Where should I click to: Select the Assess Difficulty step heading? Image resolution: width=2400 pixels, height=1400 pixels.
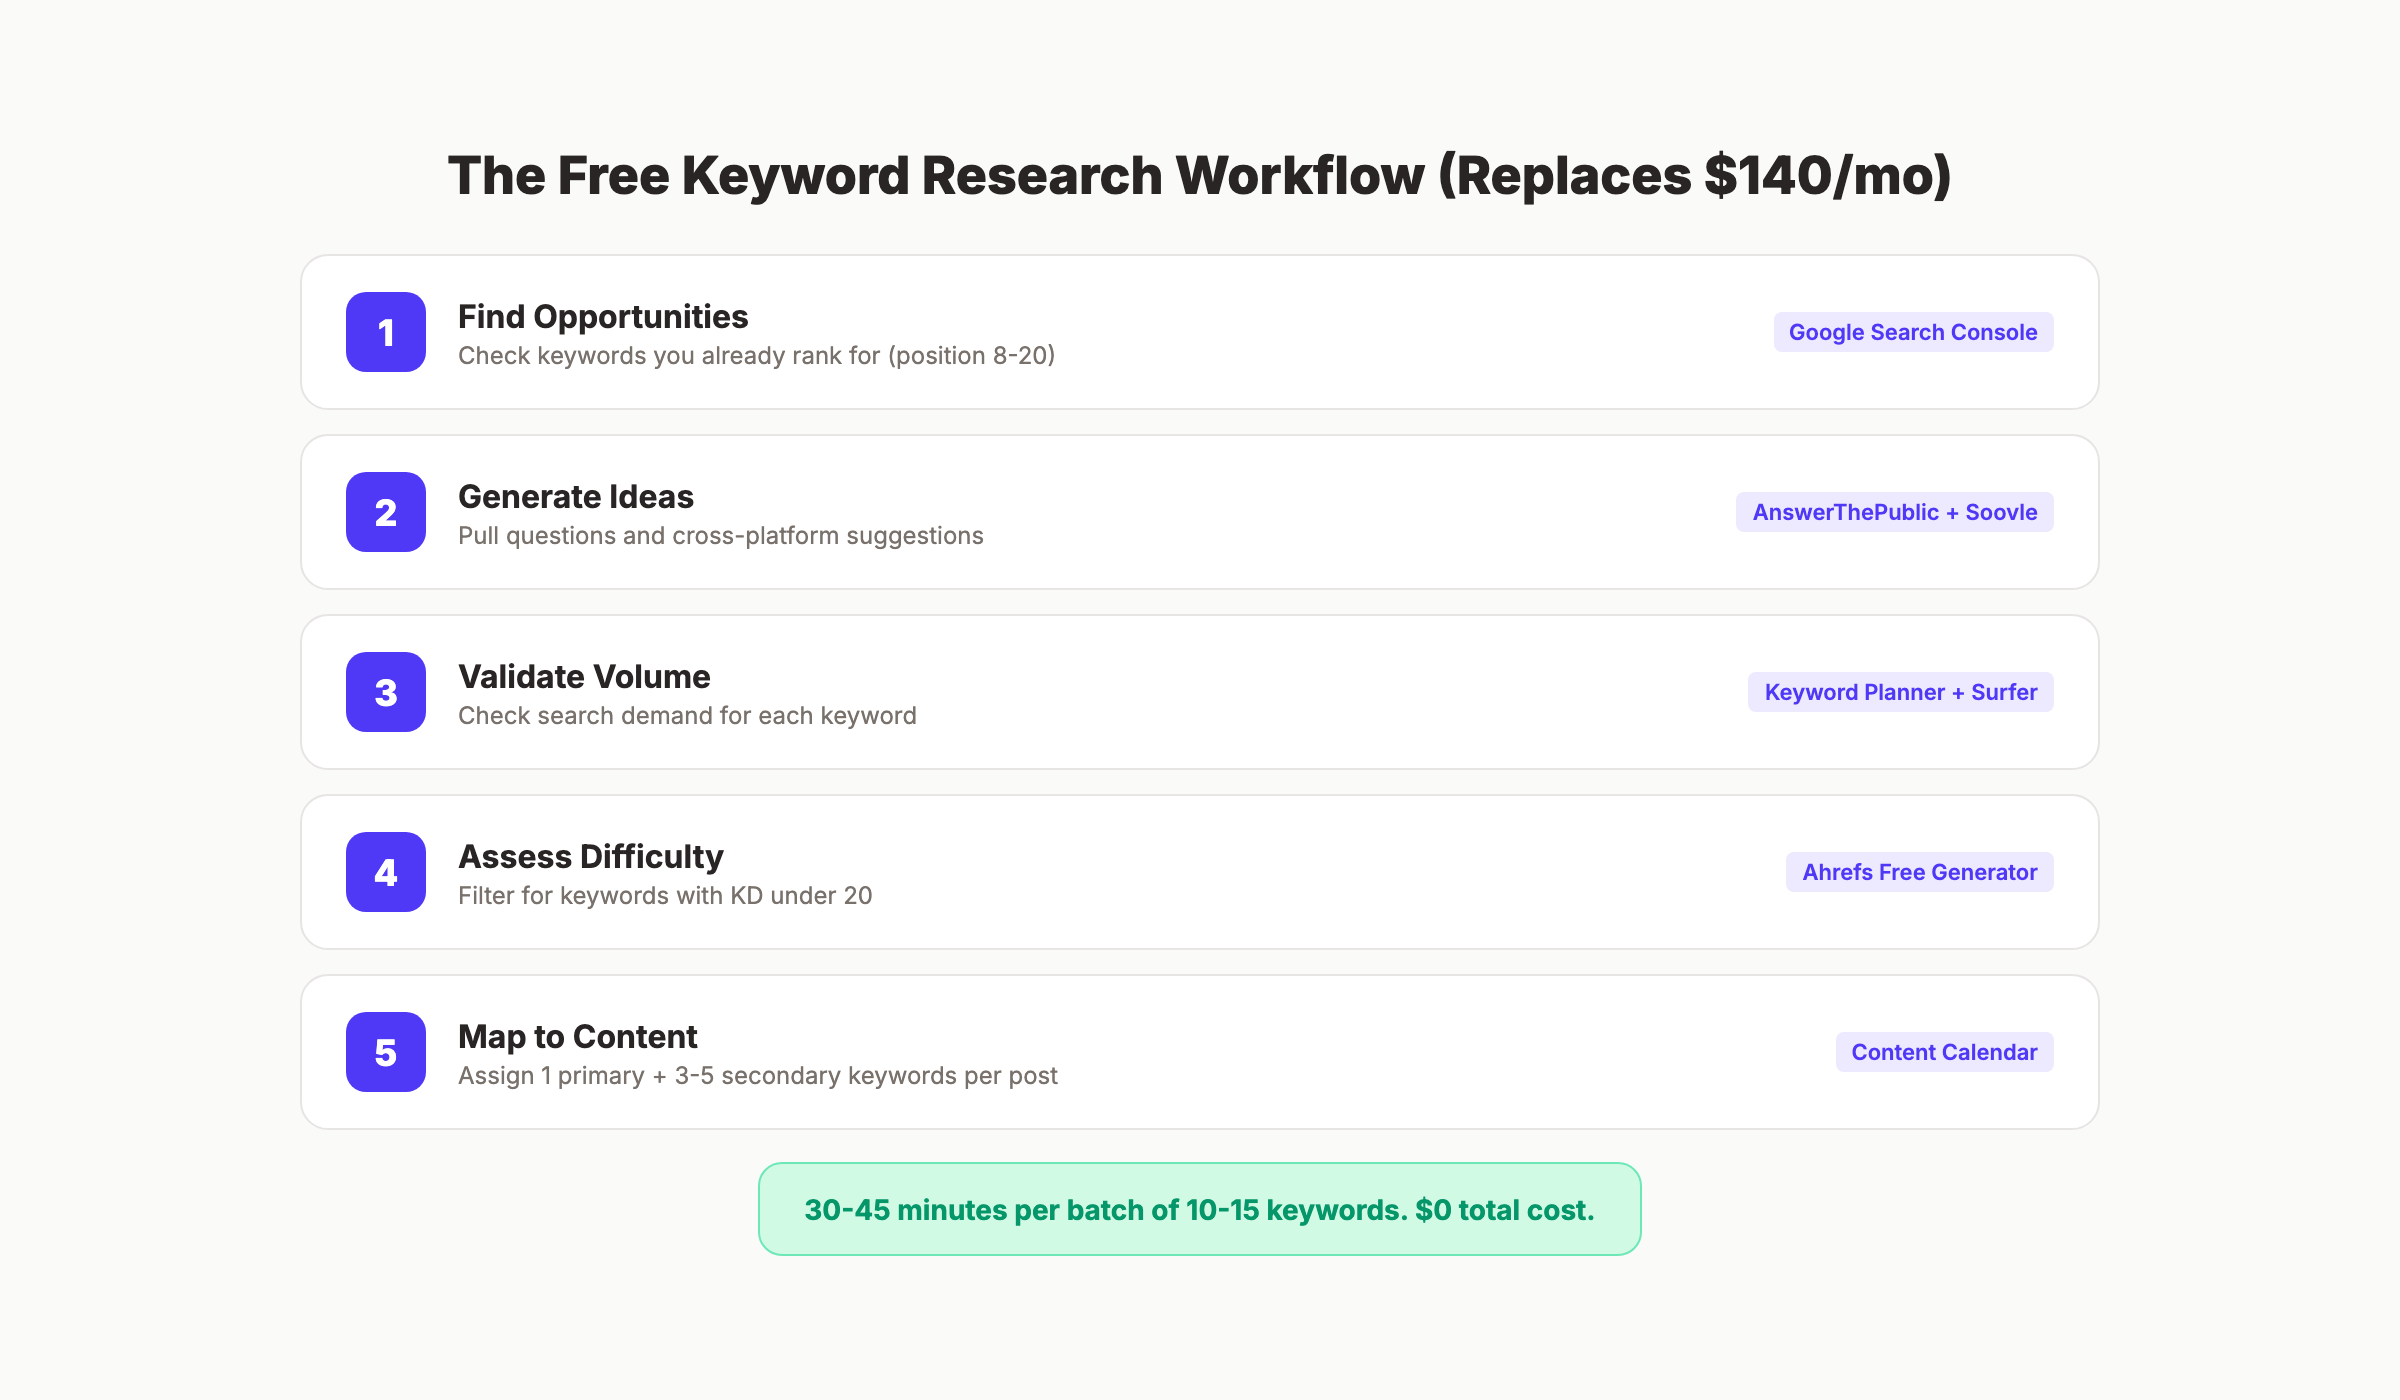(x=590, y=856)
